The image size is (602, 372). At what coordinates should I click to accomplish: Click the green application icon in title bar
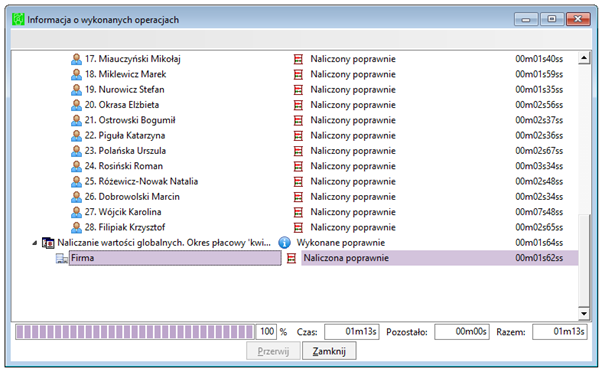point(18,19)
